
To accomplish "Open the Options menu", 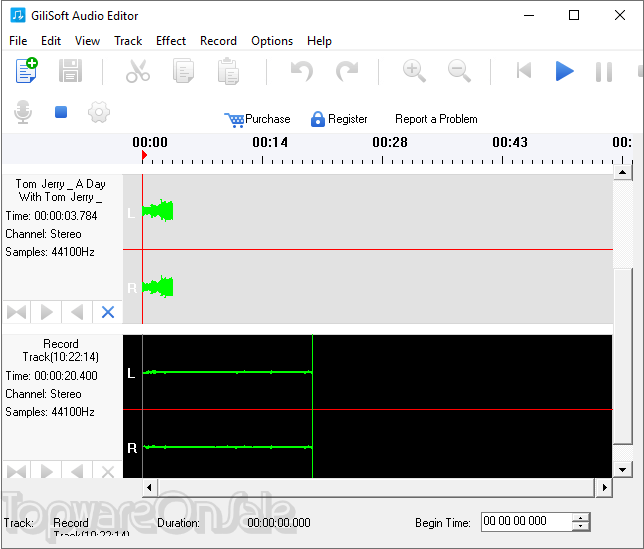I will 272,41.
